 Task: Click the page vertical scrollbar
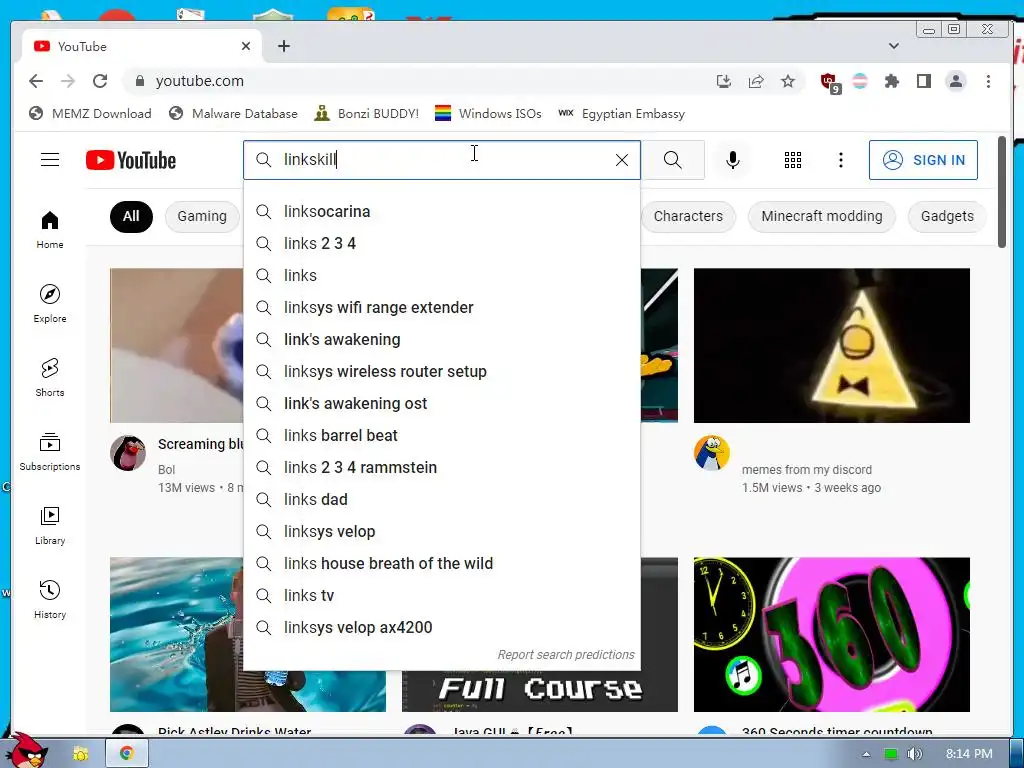[x=1002, y=191]
